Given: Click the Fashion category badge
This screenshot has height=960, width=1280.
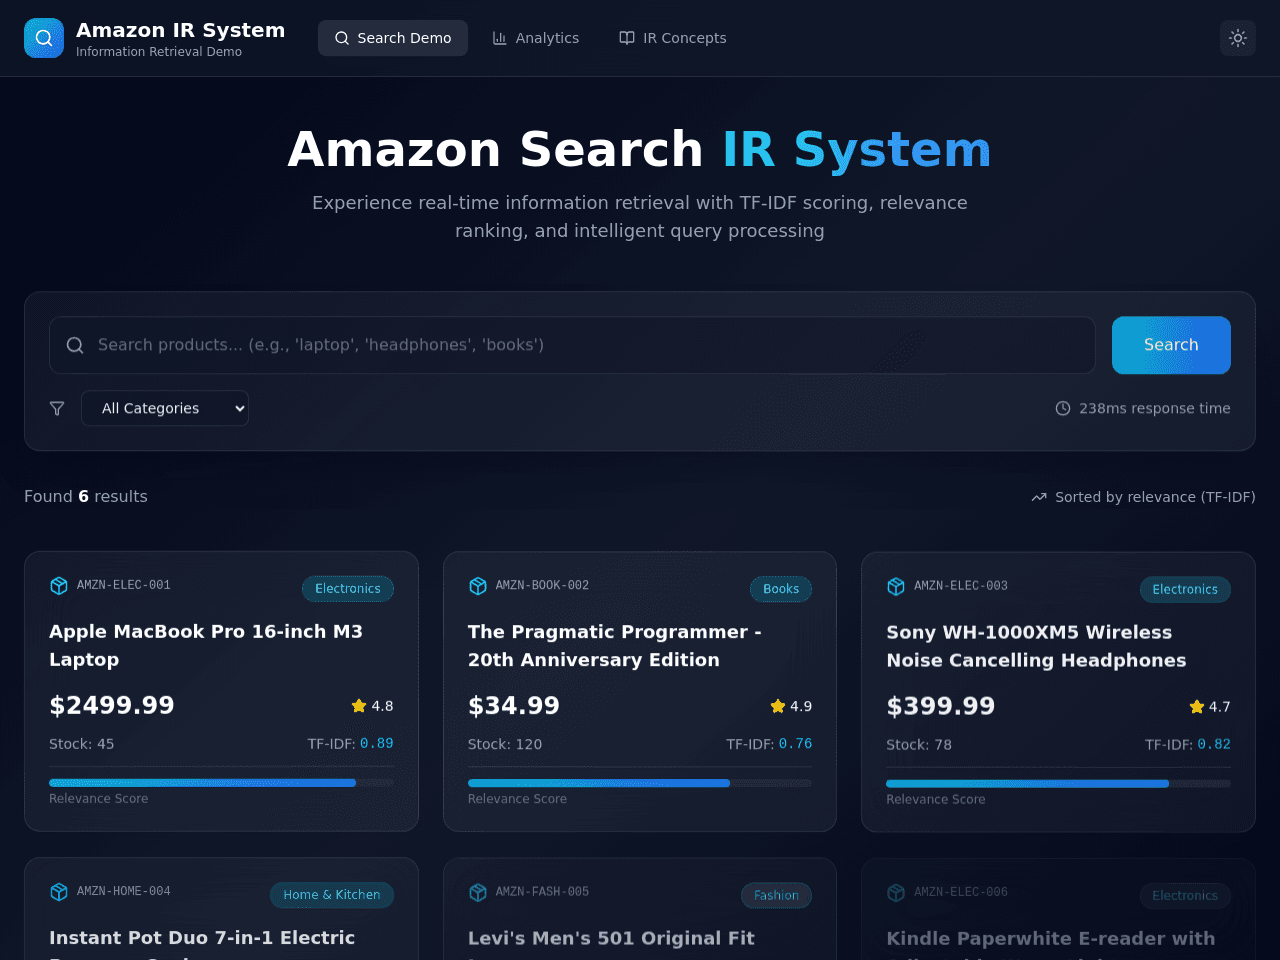Looking at the screenshot, I should [776, 896].
